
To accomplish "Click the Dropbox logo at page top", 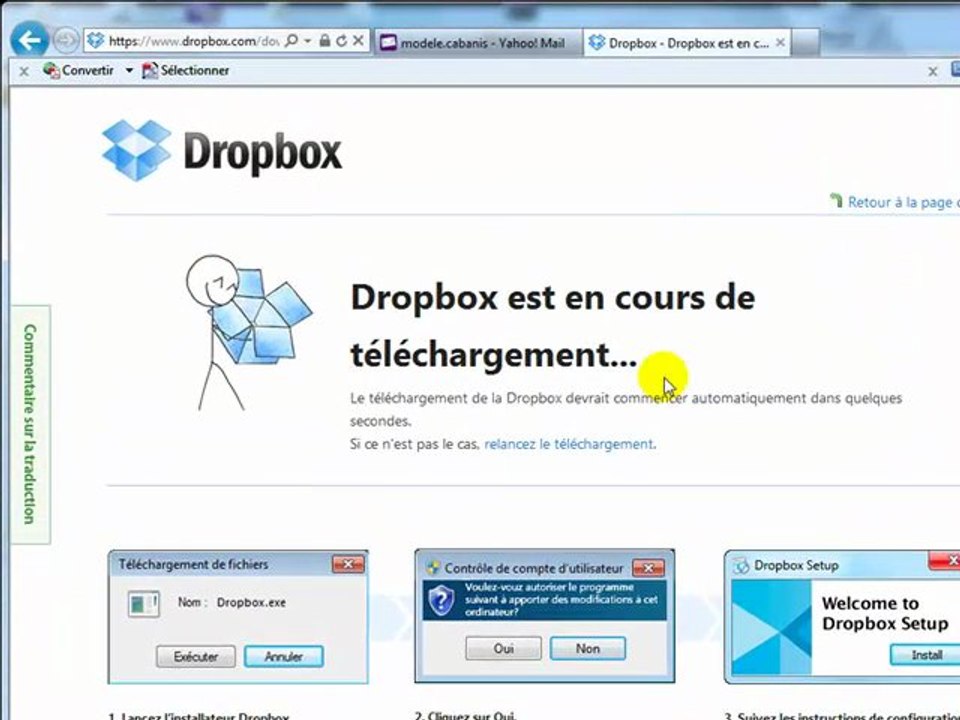I will [x=222, y=151].
